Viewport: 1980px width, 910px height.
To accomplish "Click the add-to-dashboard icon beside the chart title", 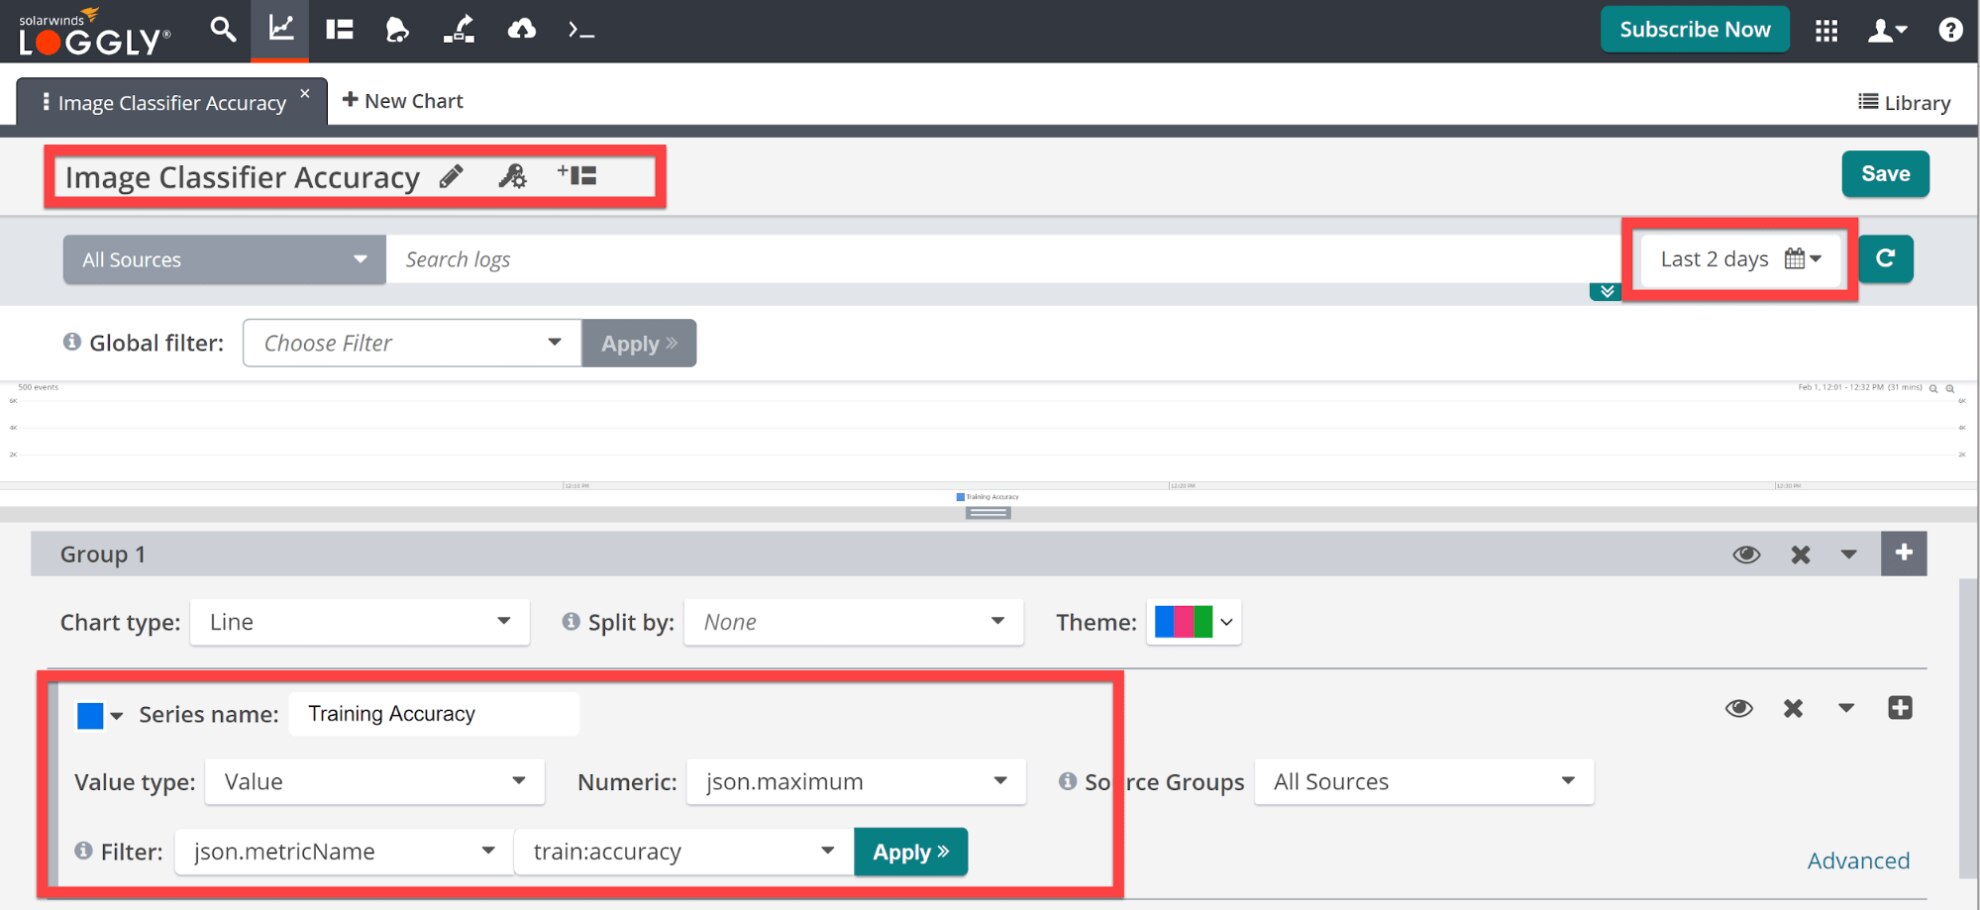I will pyautogui.click(x=578, y=173).
